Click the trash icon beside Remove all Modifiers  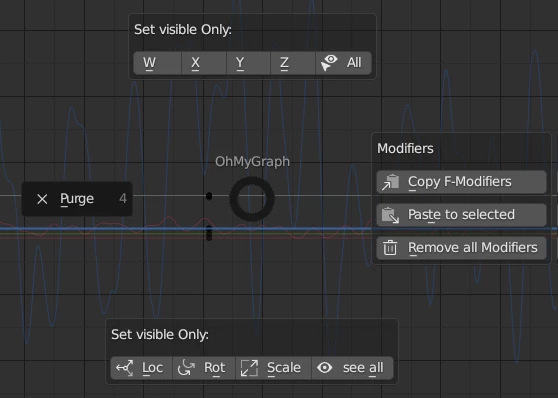(x=390, y=248)
